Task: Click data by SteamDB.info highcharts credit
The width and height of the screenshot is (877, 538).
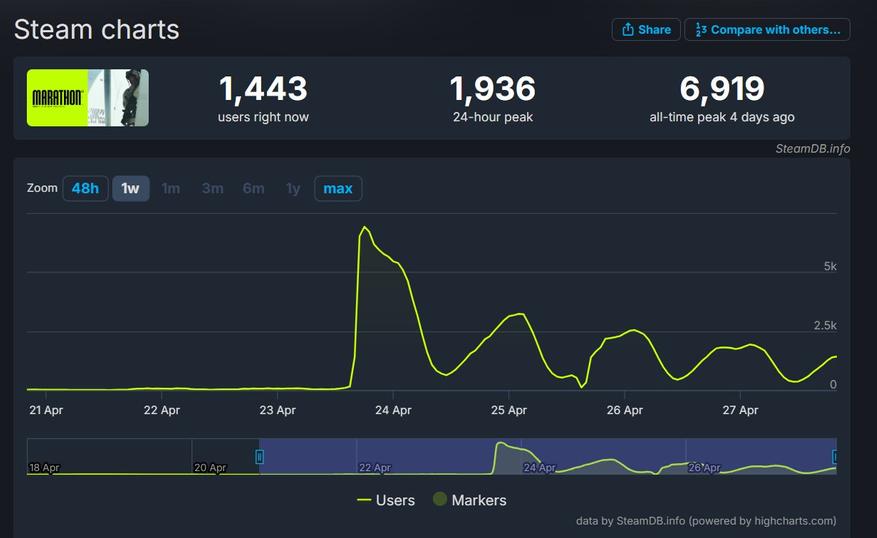Action: tap(706, 521)
